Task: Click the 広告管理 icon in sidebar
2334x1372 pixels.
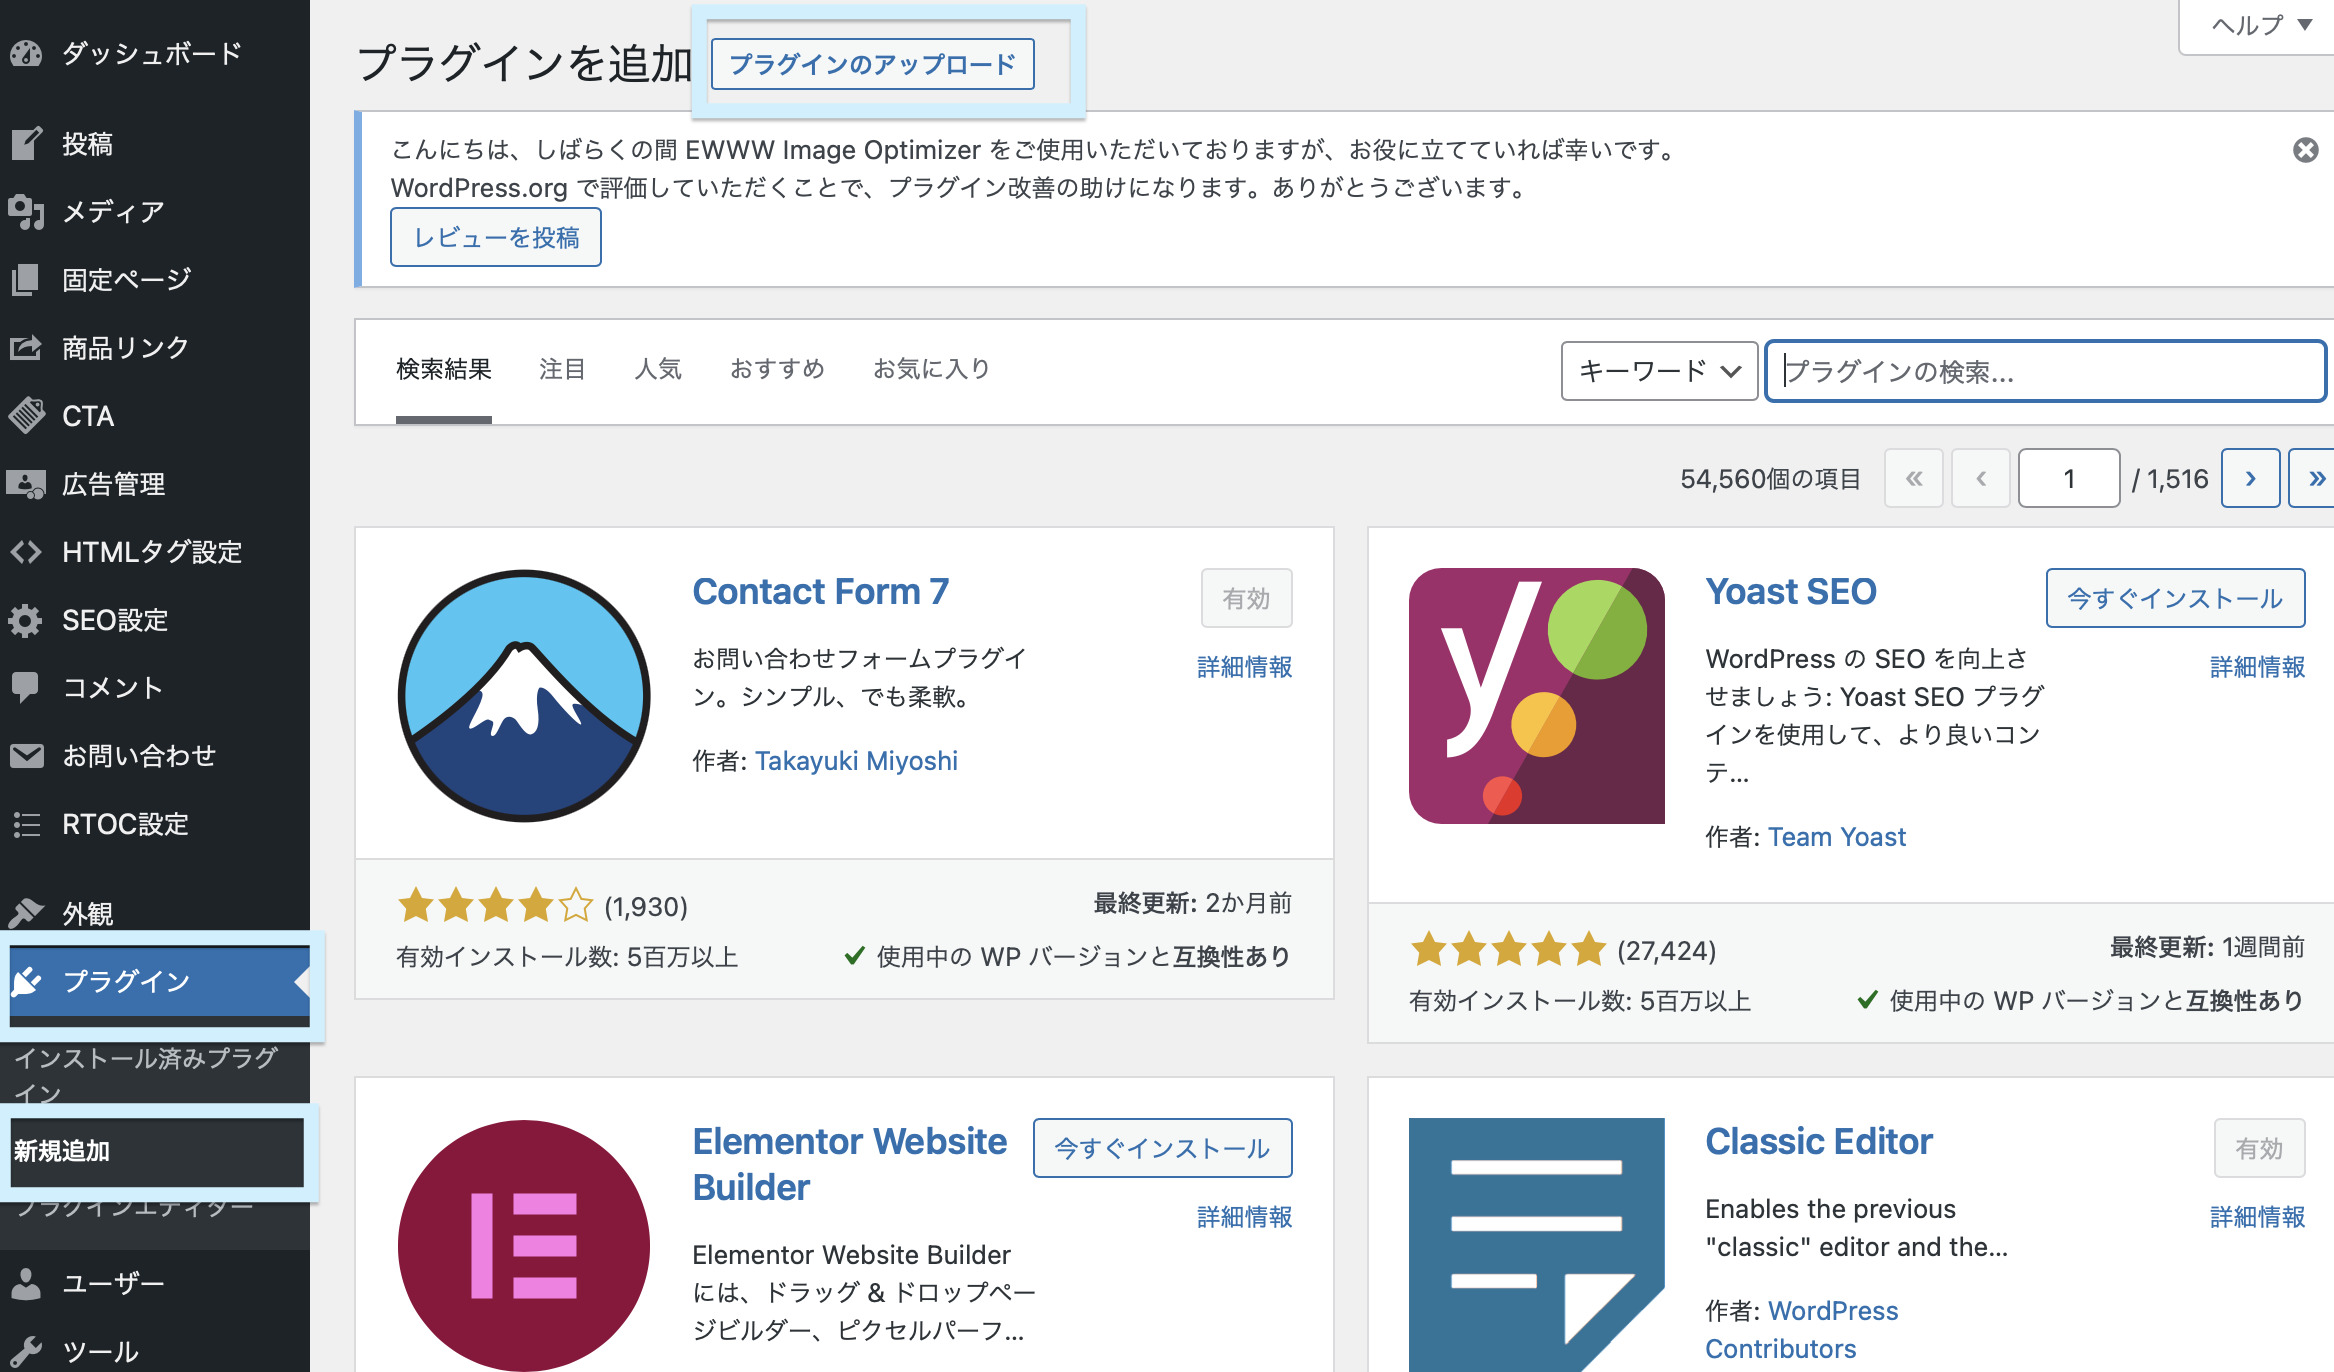Action: pyautogui.click(x=26, y=484)
